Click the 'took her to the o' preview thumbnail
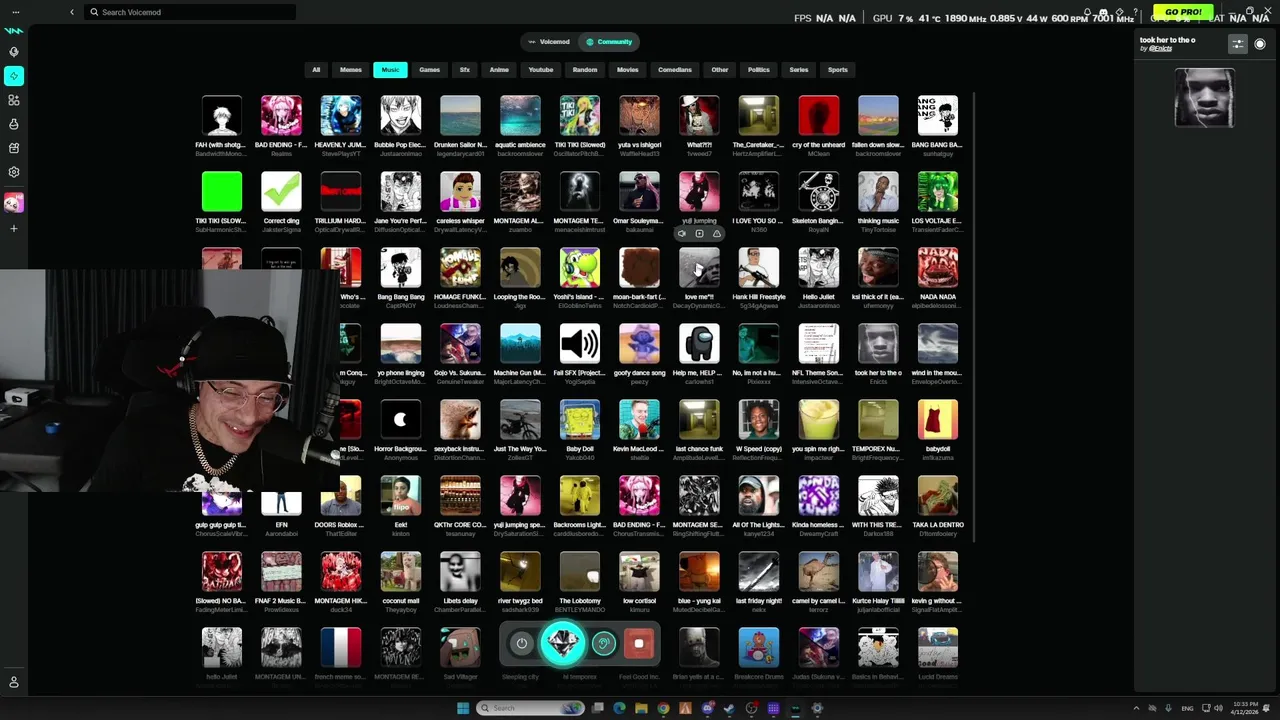Viewport: 1280px width, 720px height. point(1204,98)
